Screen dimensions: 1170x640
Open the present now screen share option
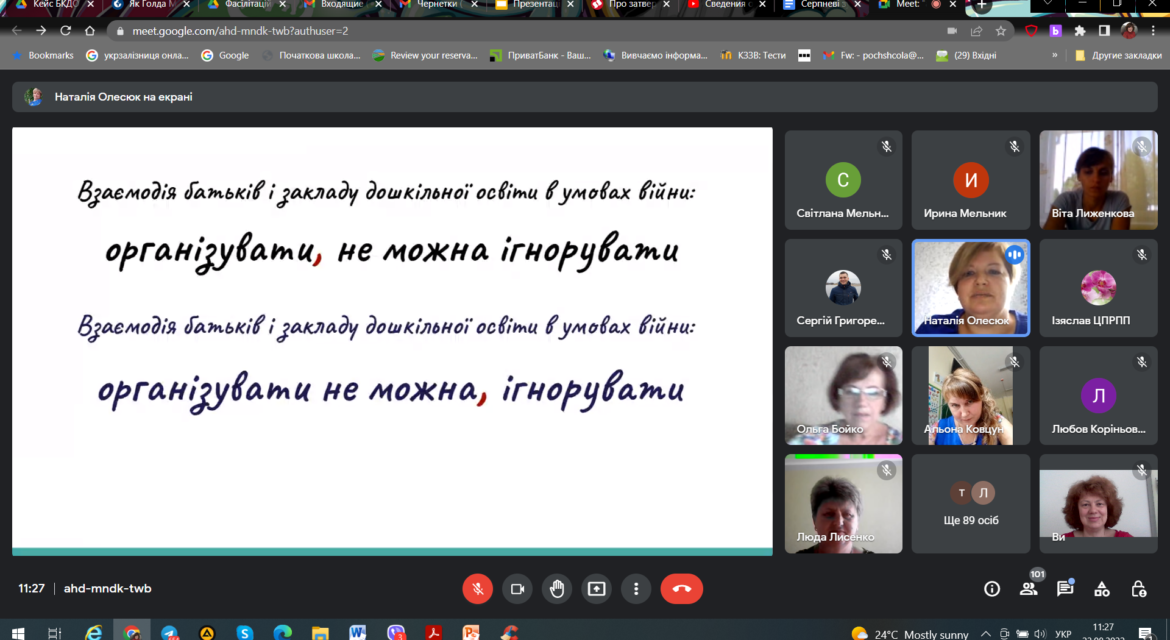[596, 589]
